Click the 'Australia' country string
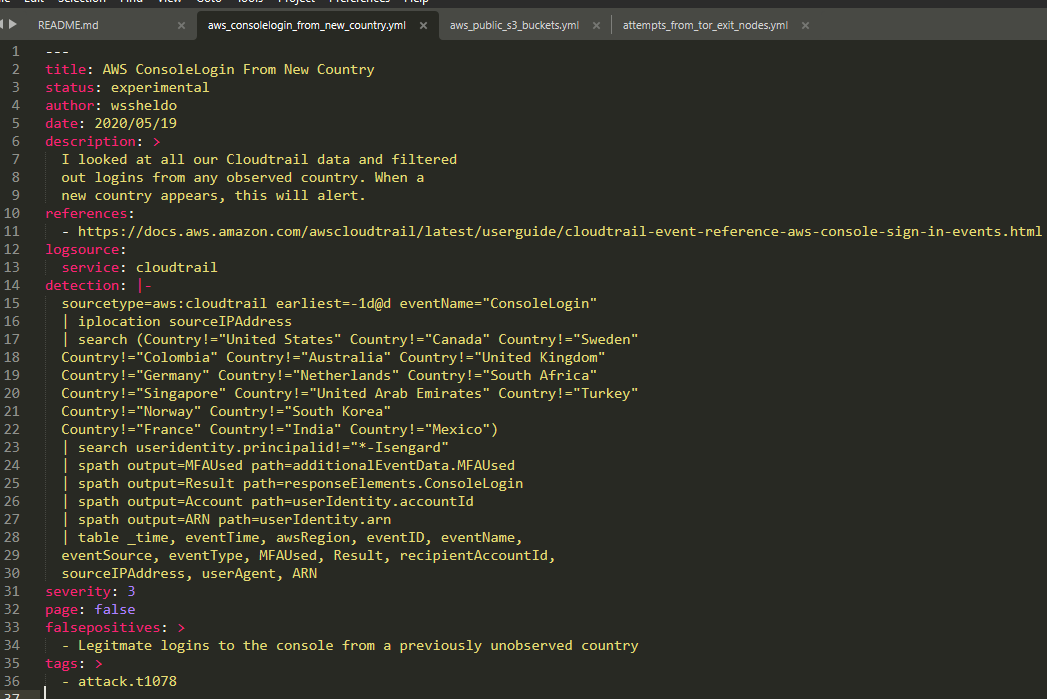 point(346,358)
